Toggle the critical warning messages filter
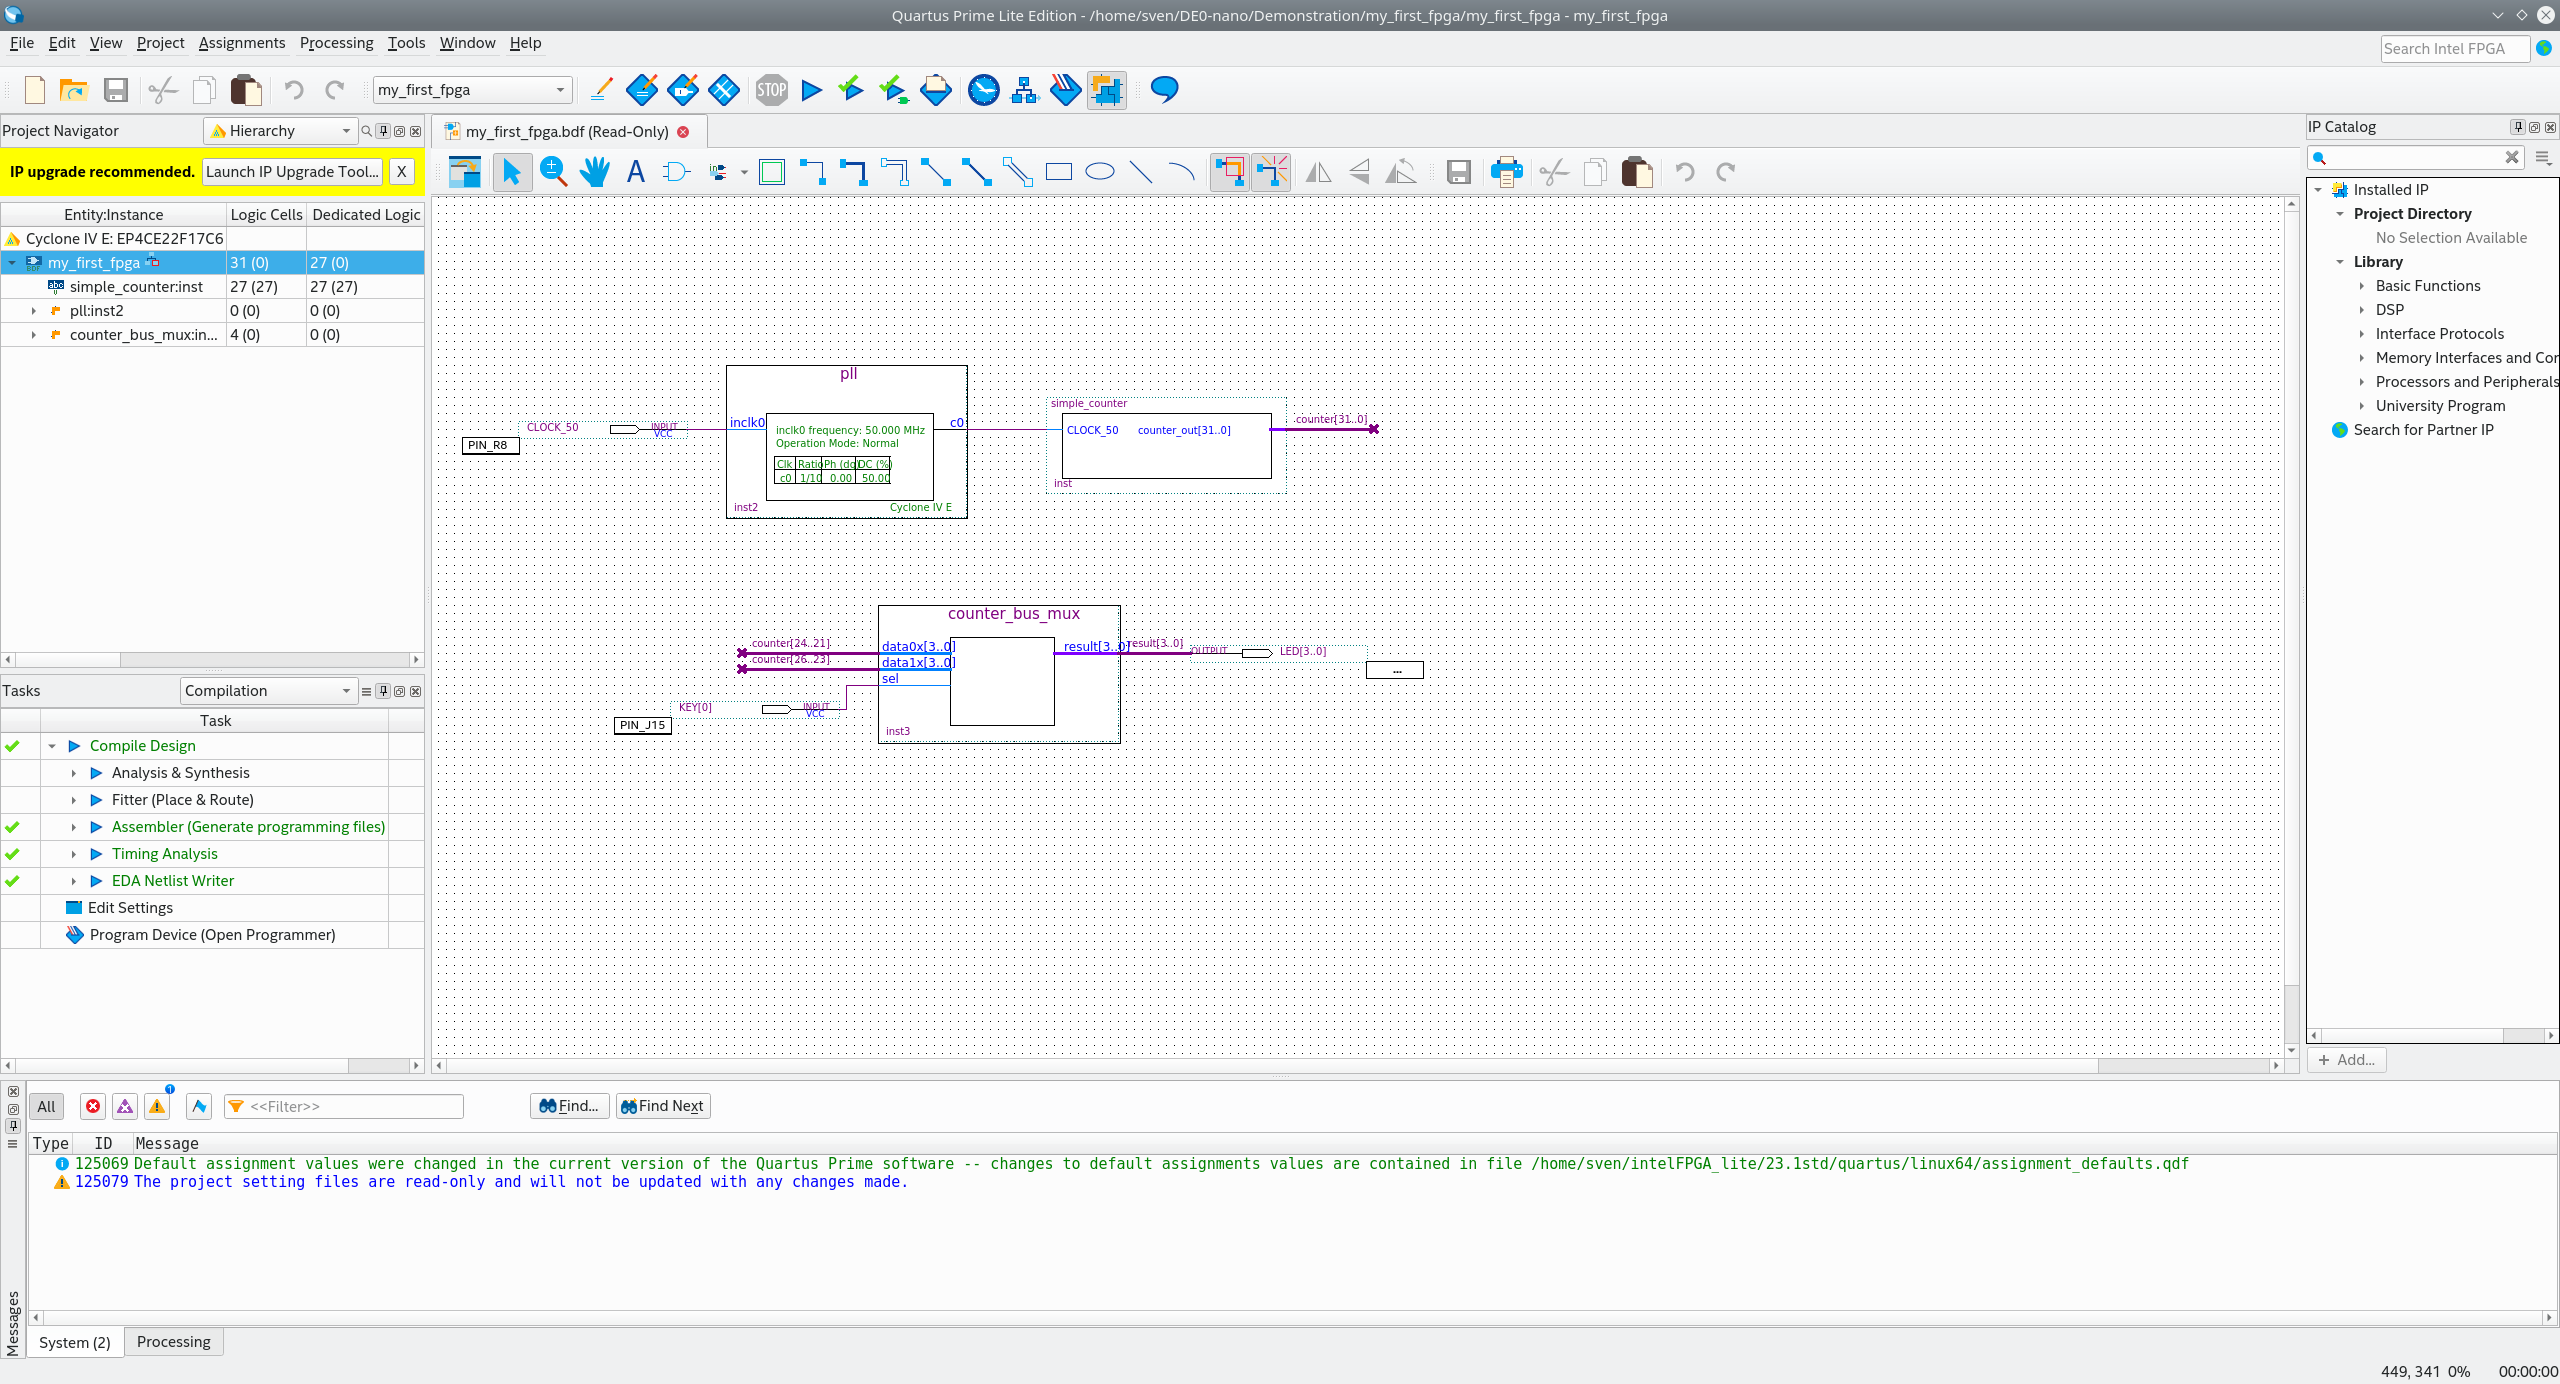2560x1384 pixels. (125, 1106)
